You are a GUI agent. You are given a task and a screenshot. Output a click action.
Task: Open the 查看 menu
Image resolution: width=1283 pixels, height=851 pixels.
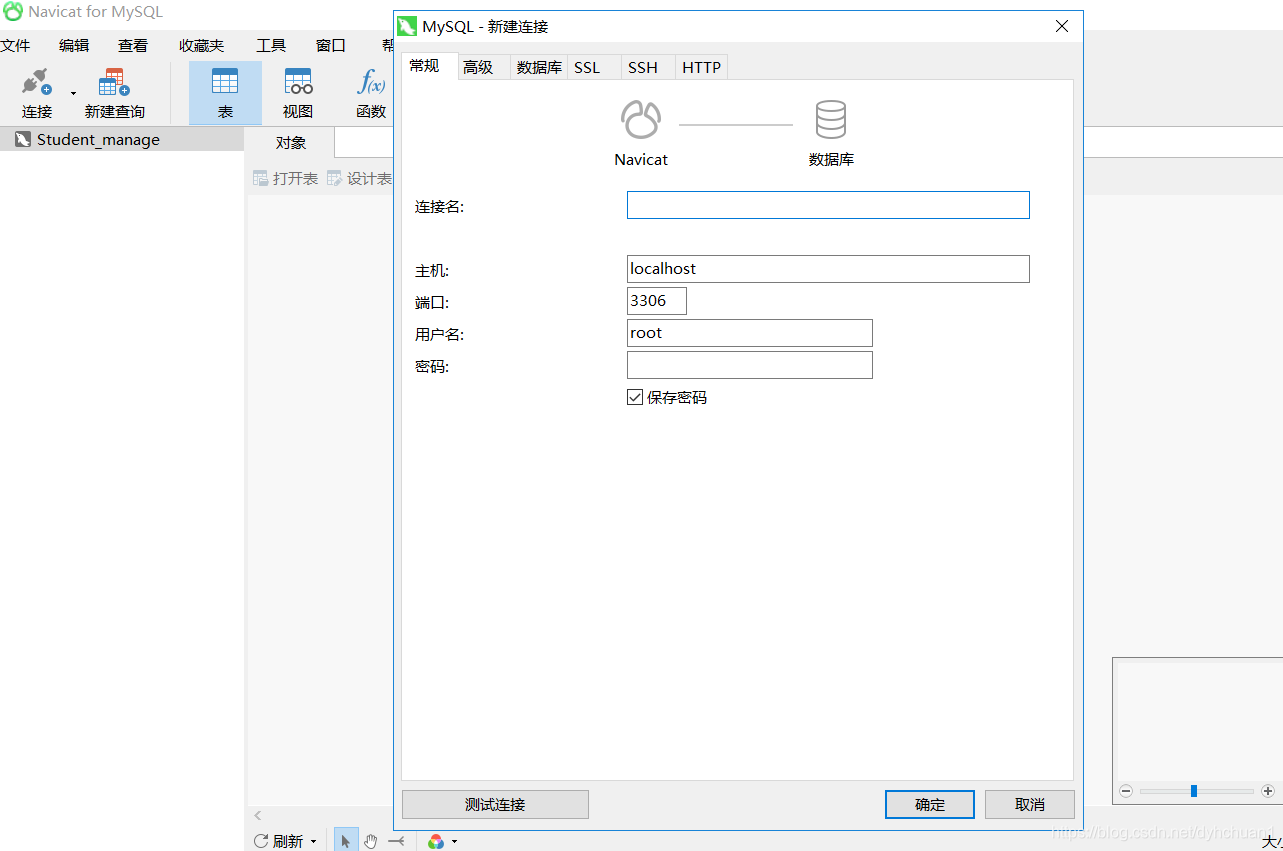[133, 45]
